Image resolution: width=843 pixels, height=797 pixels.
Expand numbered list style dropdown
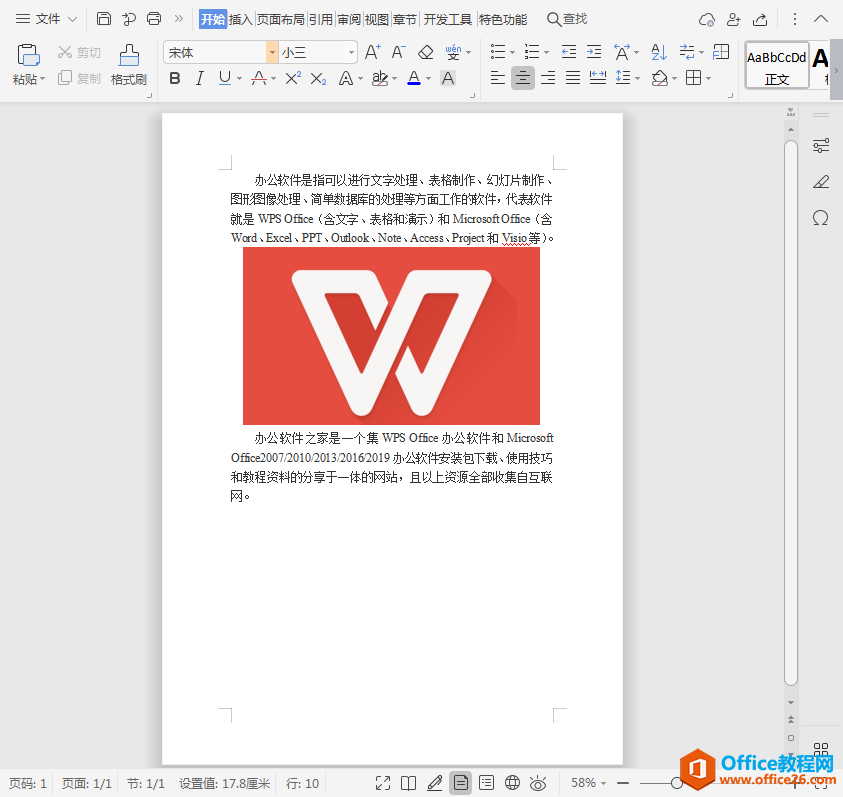546,53
